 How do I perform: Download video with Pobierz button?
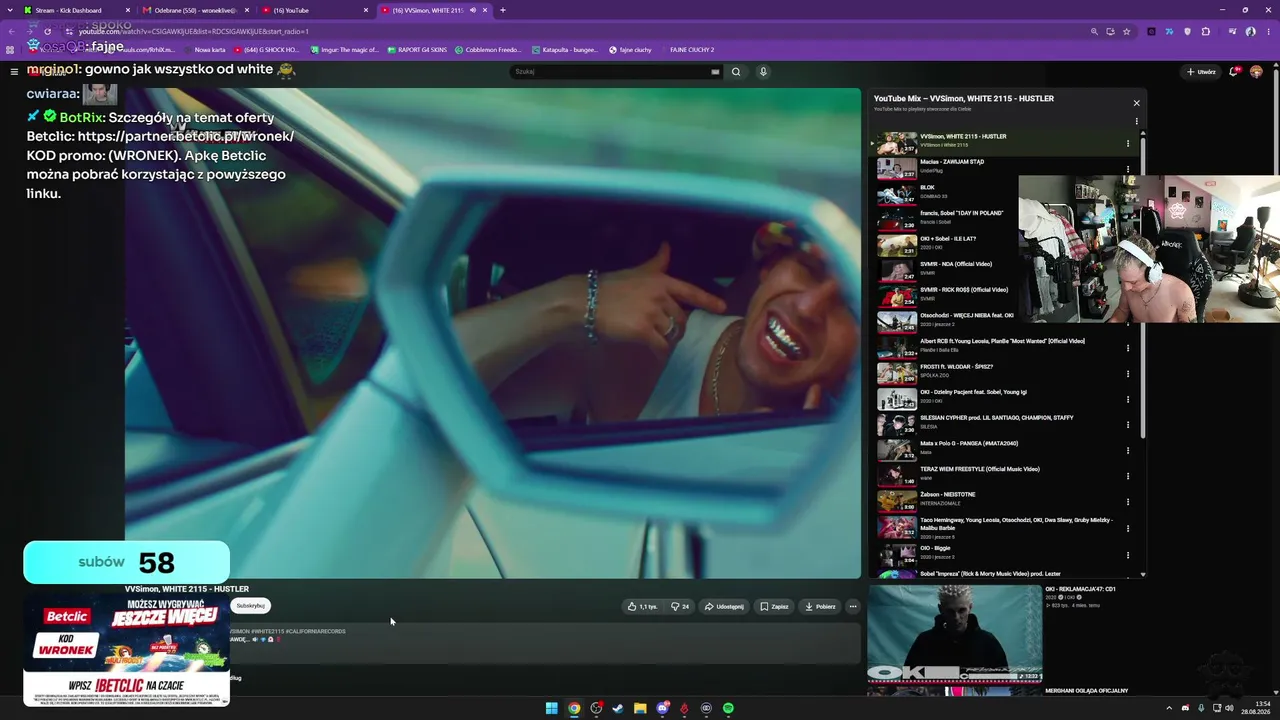[x=820, y=606]
